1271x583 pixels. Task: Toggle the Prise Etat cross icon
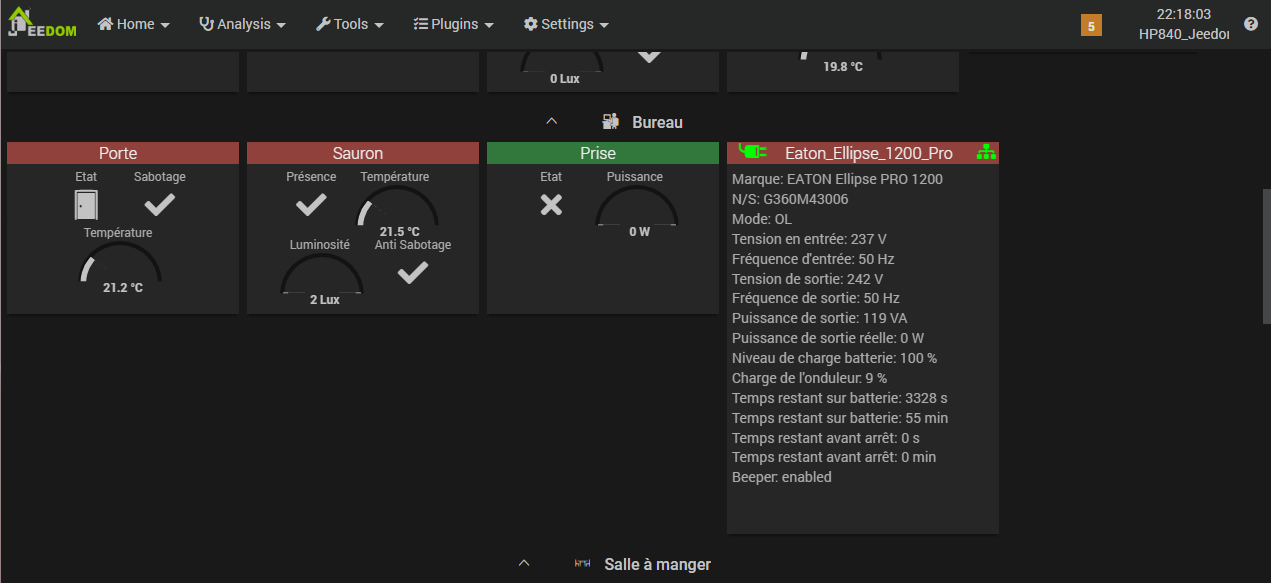click(551, 205)
